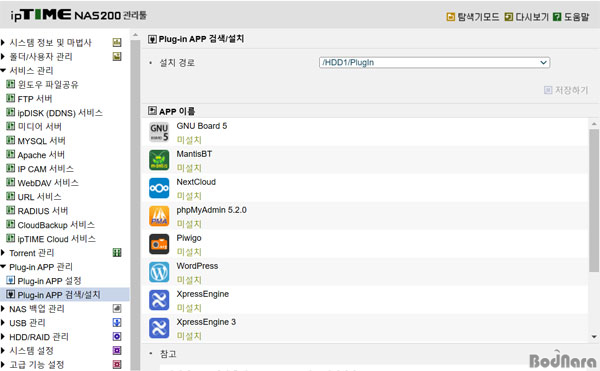Screen dimensions: 600x371
Task: Click the 탐색기모드 icon in header
Action: pyautogui.click(x=451, y=17)
